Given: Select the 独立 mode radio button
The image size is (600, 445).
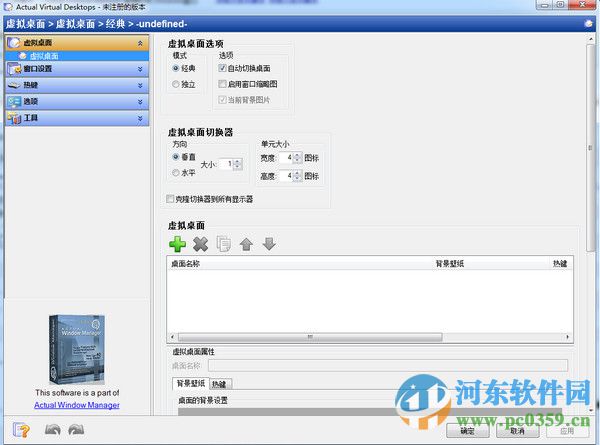Looking at the screenshot, I should point(176,84).
